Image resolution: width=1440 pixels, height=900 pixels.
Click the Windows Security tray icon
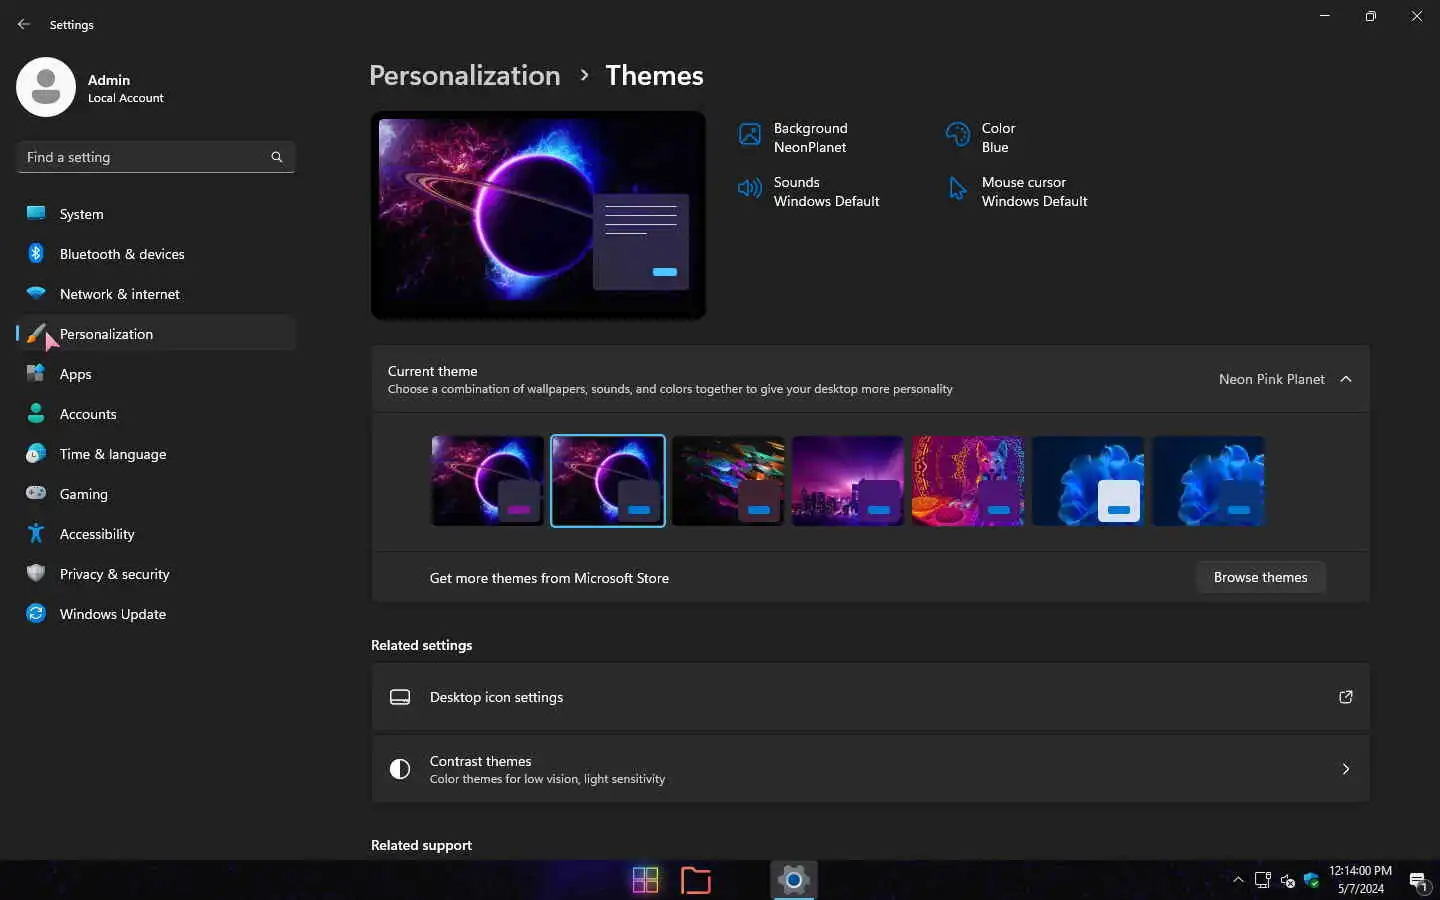[1311, 880]
